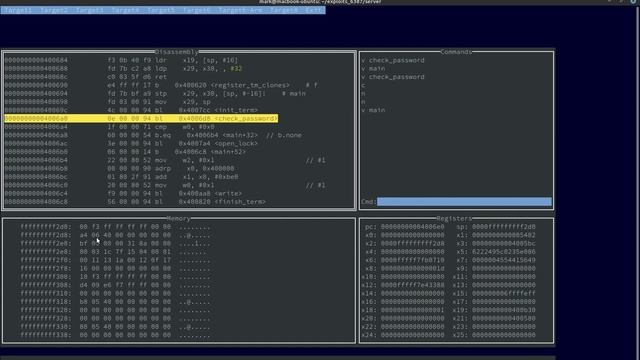Click the ret instruction line
The image size is (640, 360).
point(86,77)
